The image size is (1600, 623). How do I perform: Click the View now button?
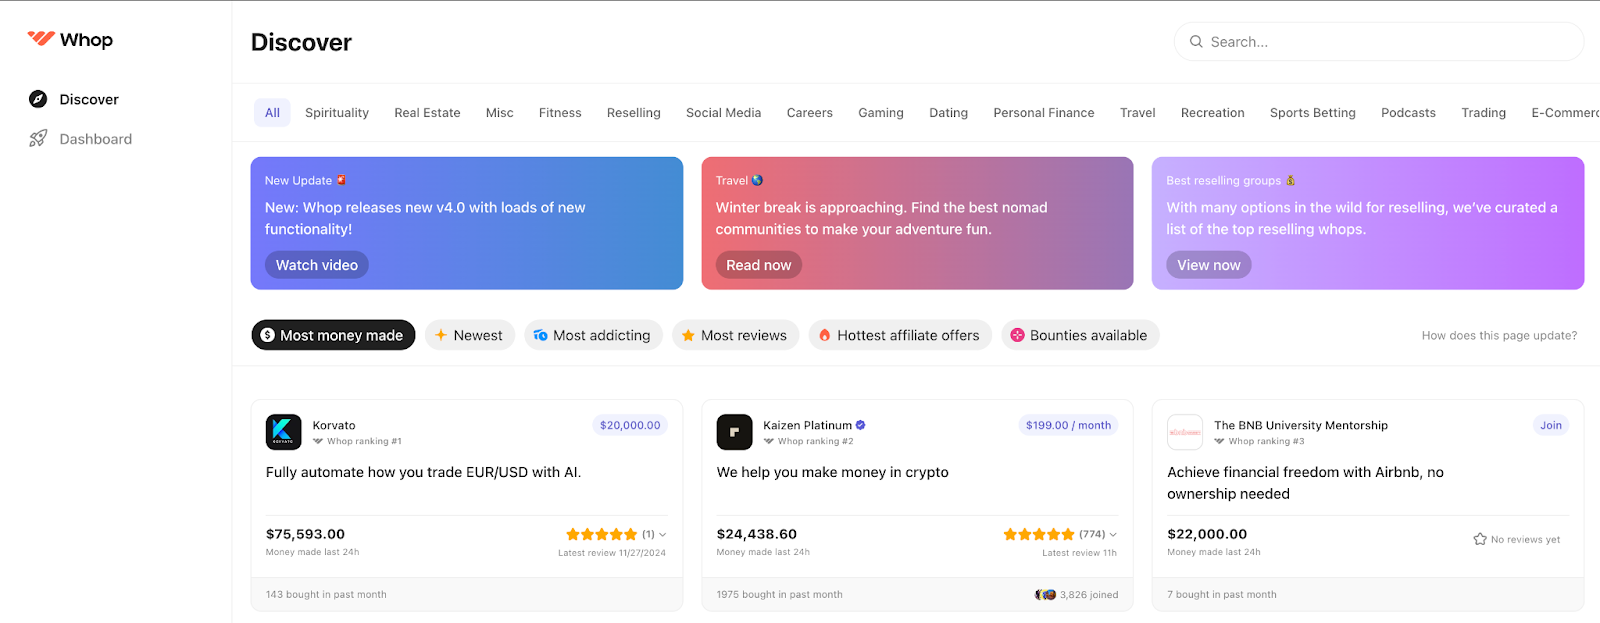coord(1208,265)
